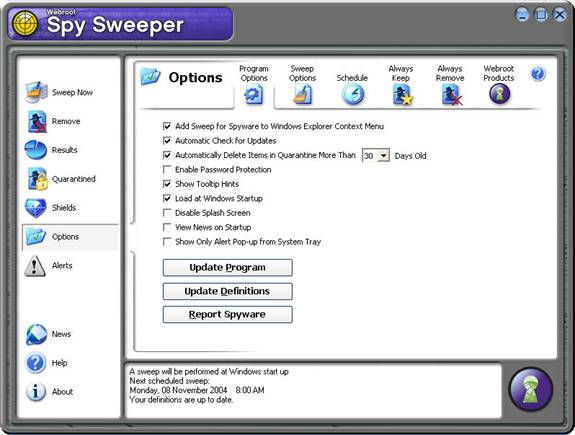Close the Spy Sweeper window
Viewport: 575px width, 435px height.
[x=560, y=15]
